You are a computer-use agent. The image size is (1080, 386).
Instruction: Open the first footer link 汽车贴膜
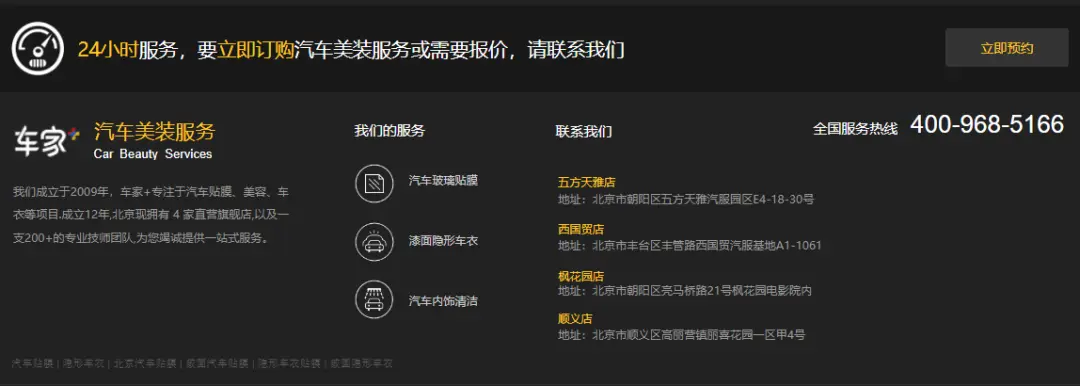click(x=32, y=363)
